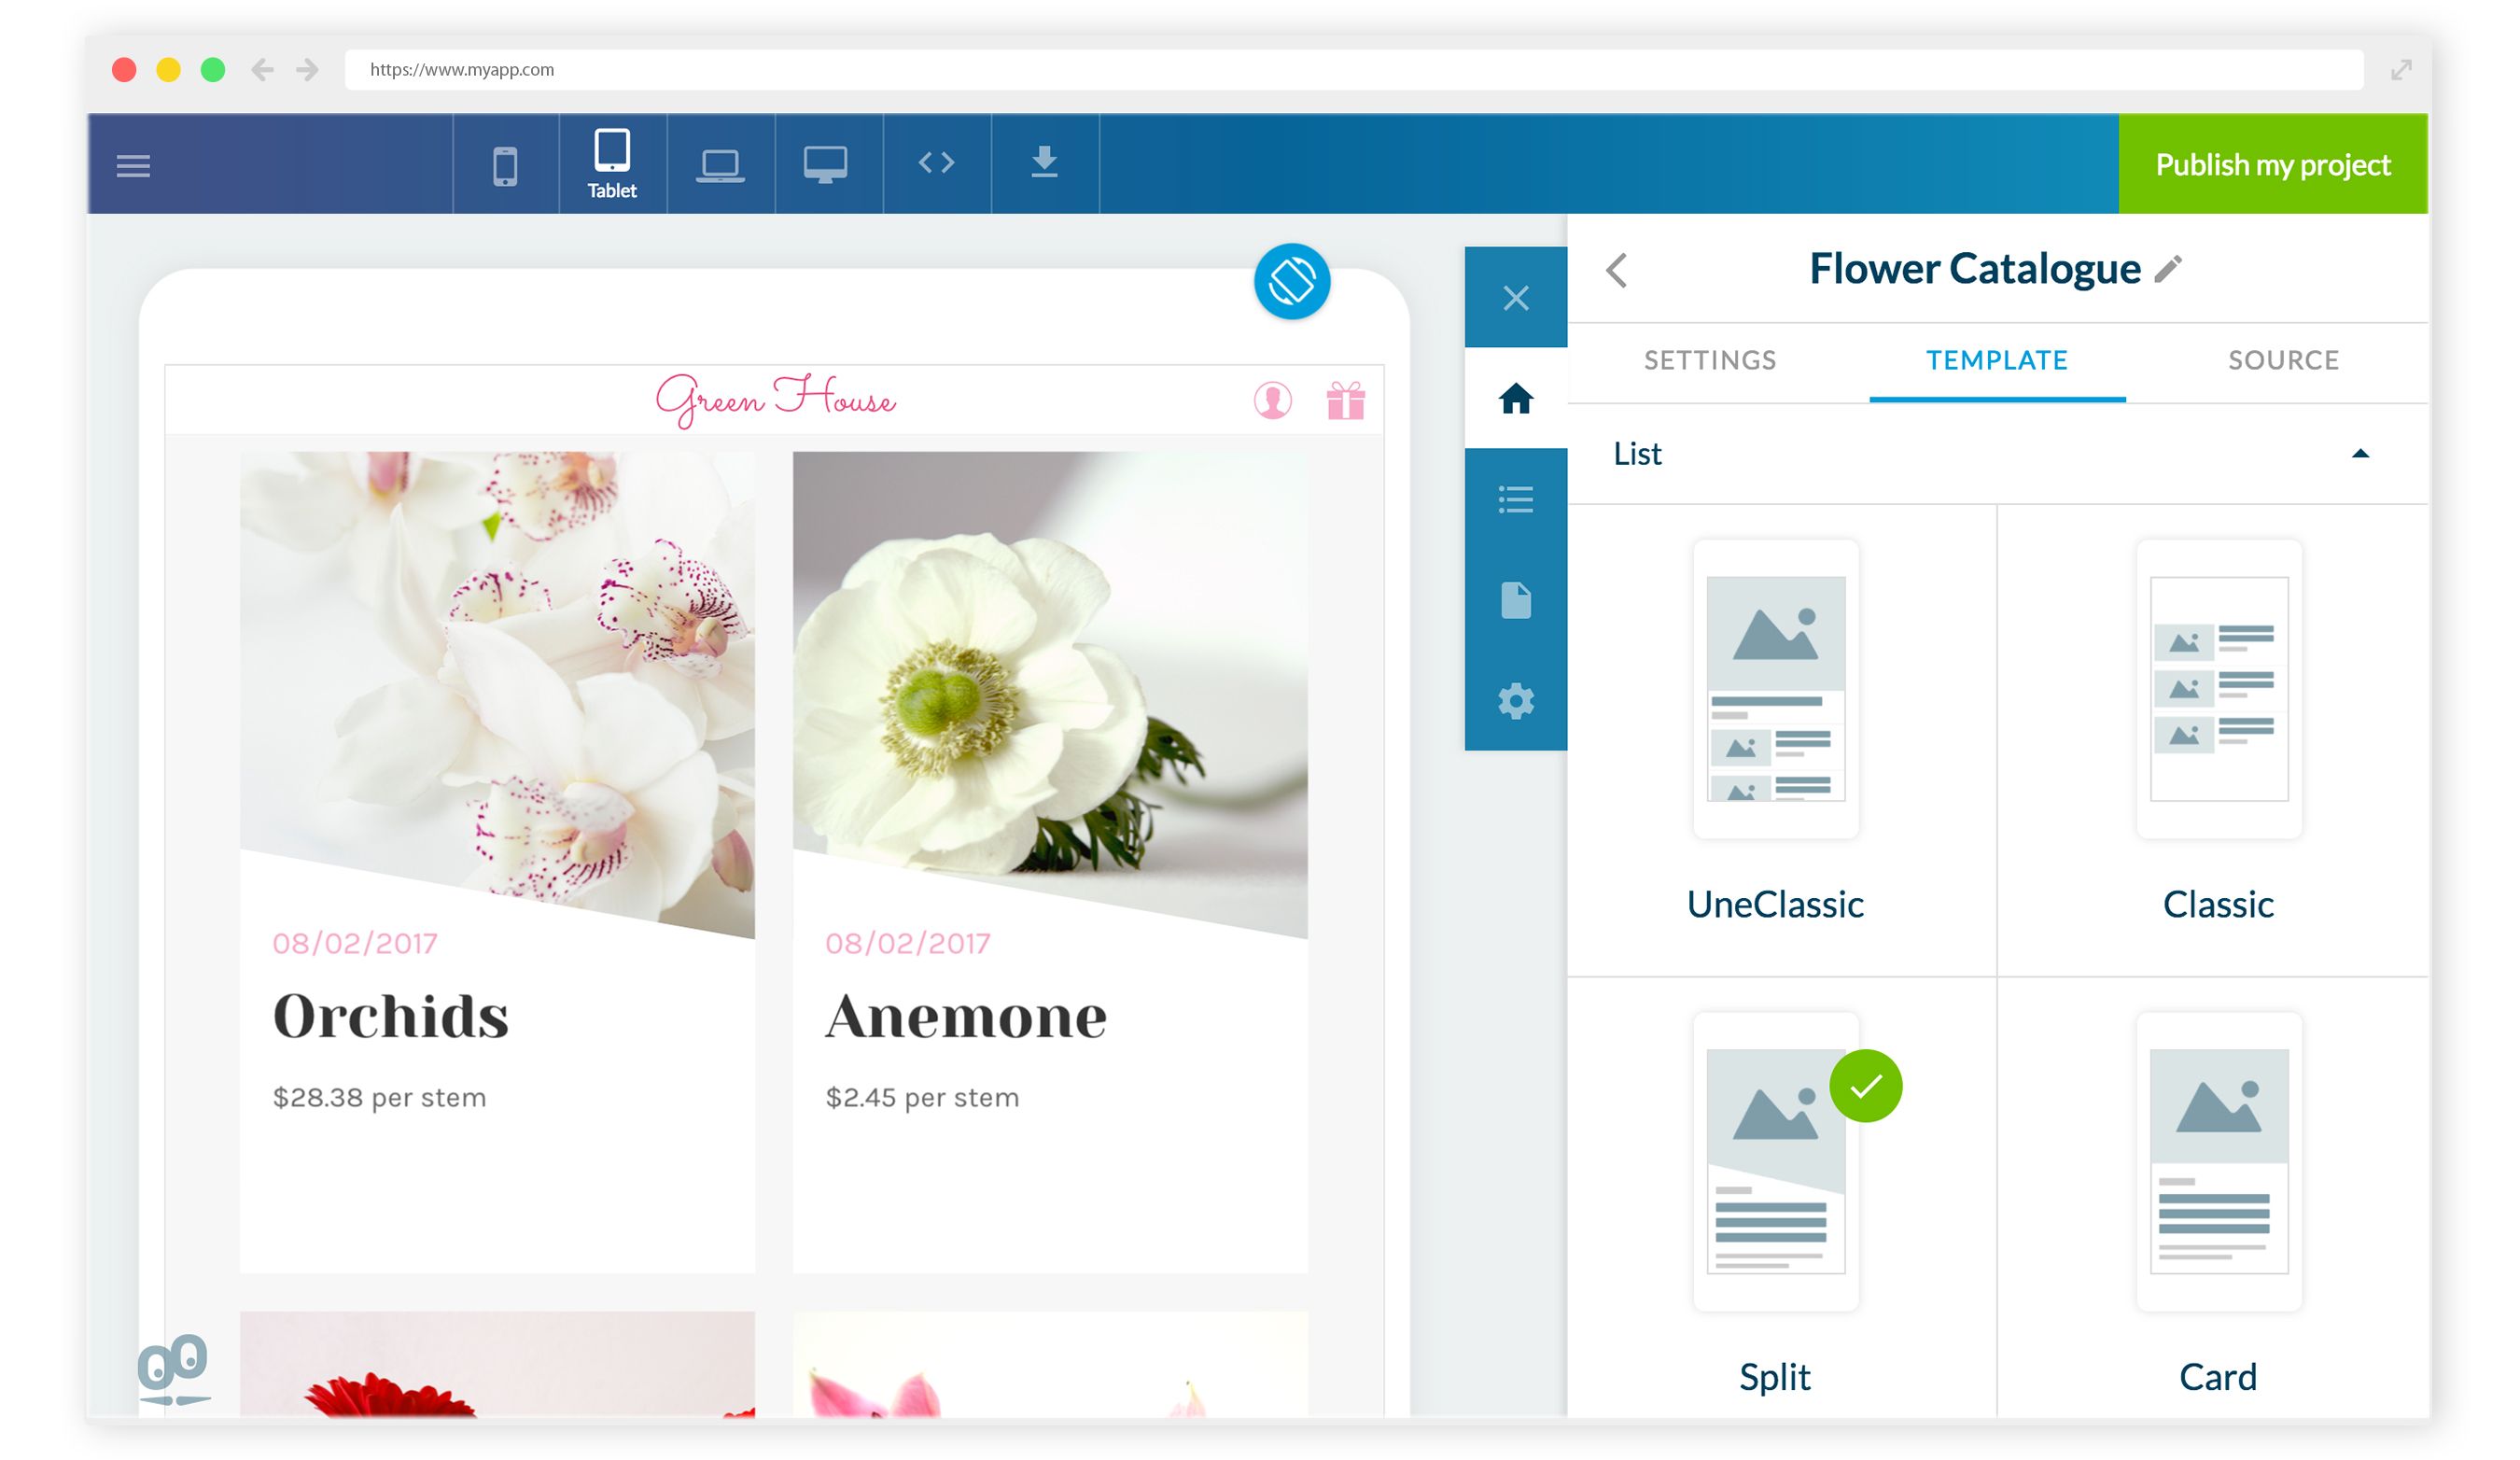Image resolution: width=2520 pixels, height=1460 pixels.
Task: Switch preview to mobile phone view
Action: click(506, 165)
